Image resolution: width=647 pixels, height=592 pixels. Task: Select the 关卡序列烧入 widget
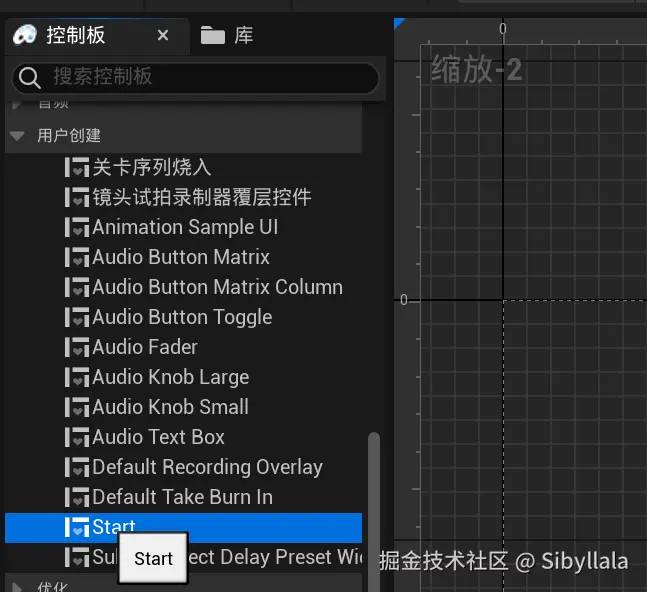pyautogui.click(x=183, y=167)
